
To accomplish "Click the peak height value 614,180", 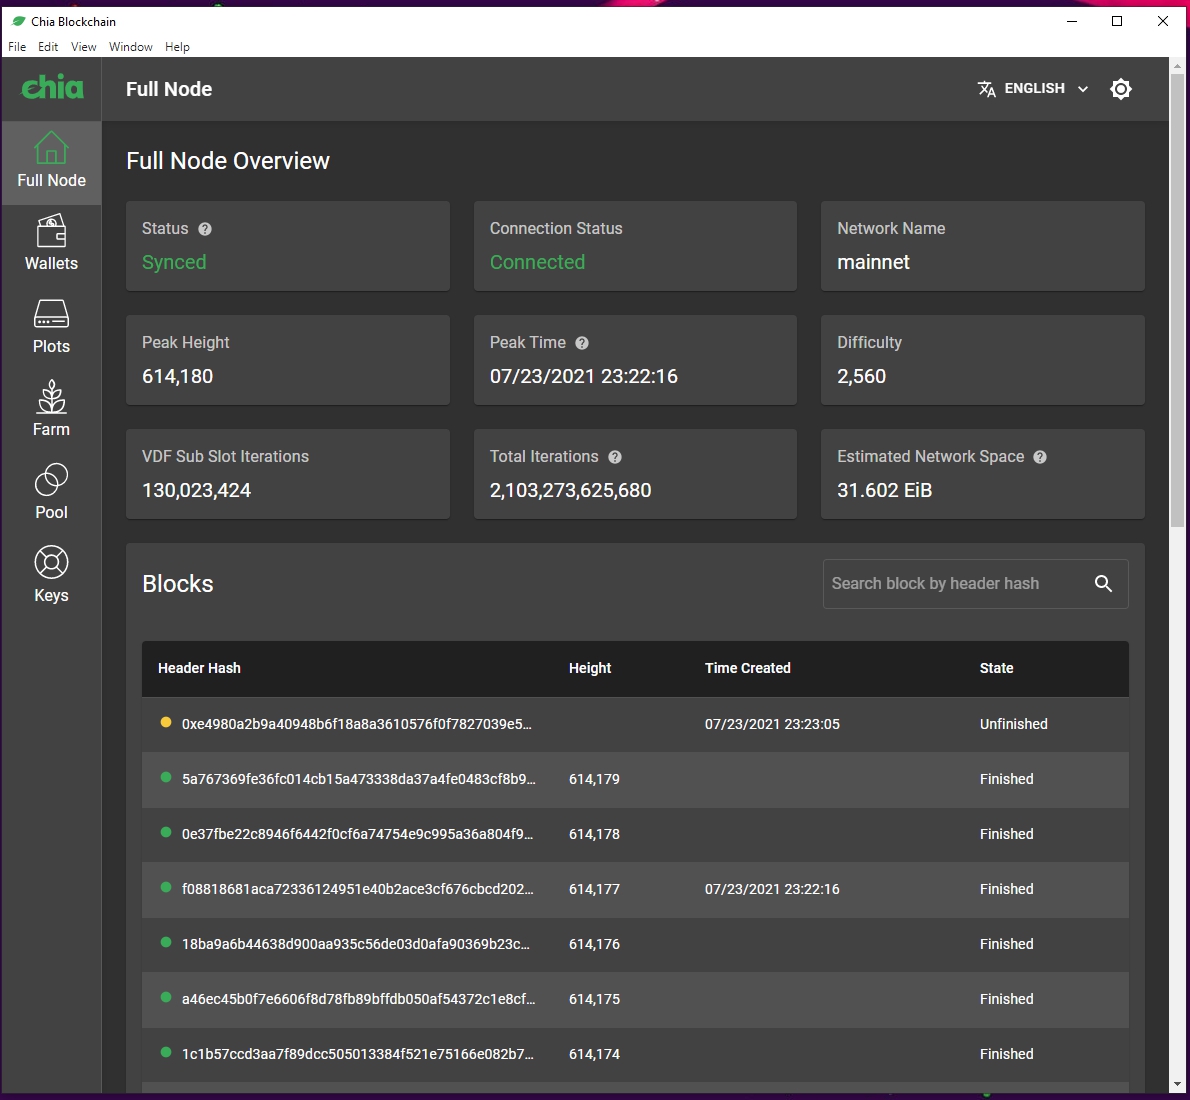I will click(x=178, y=377).
